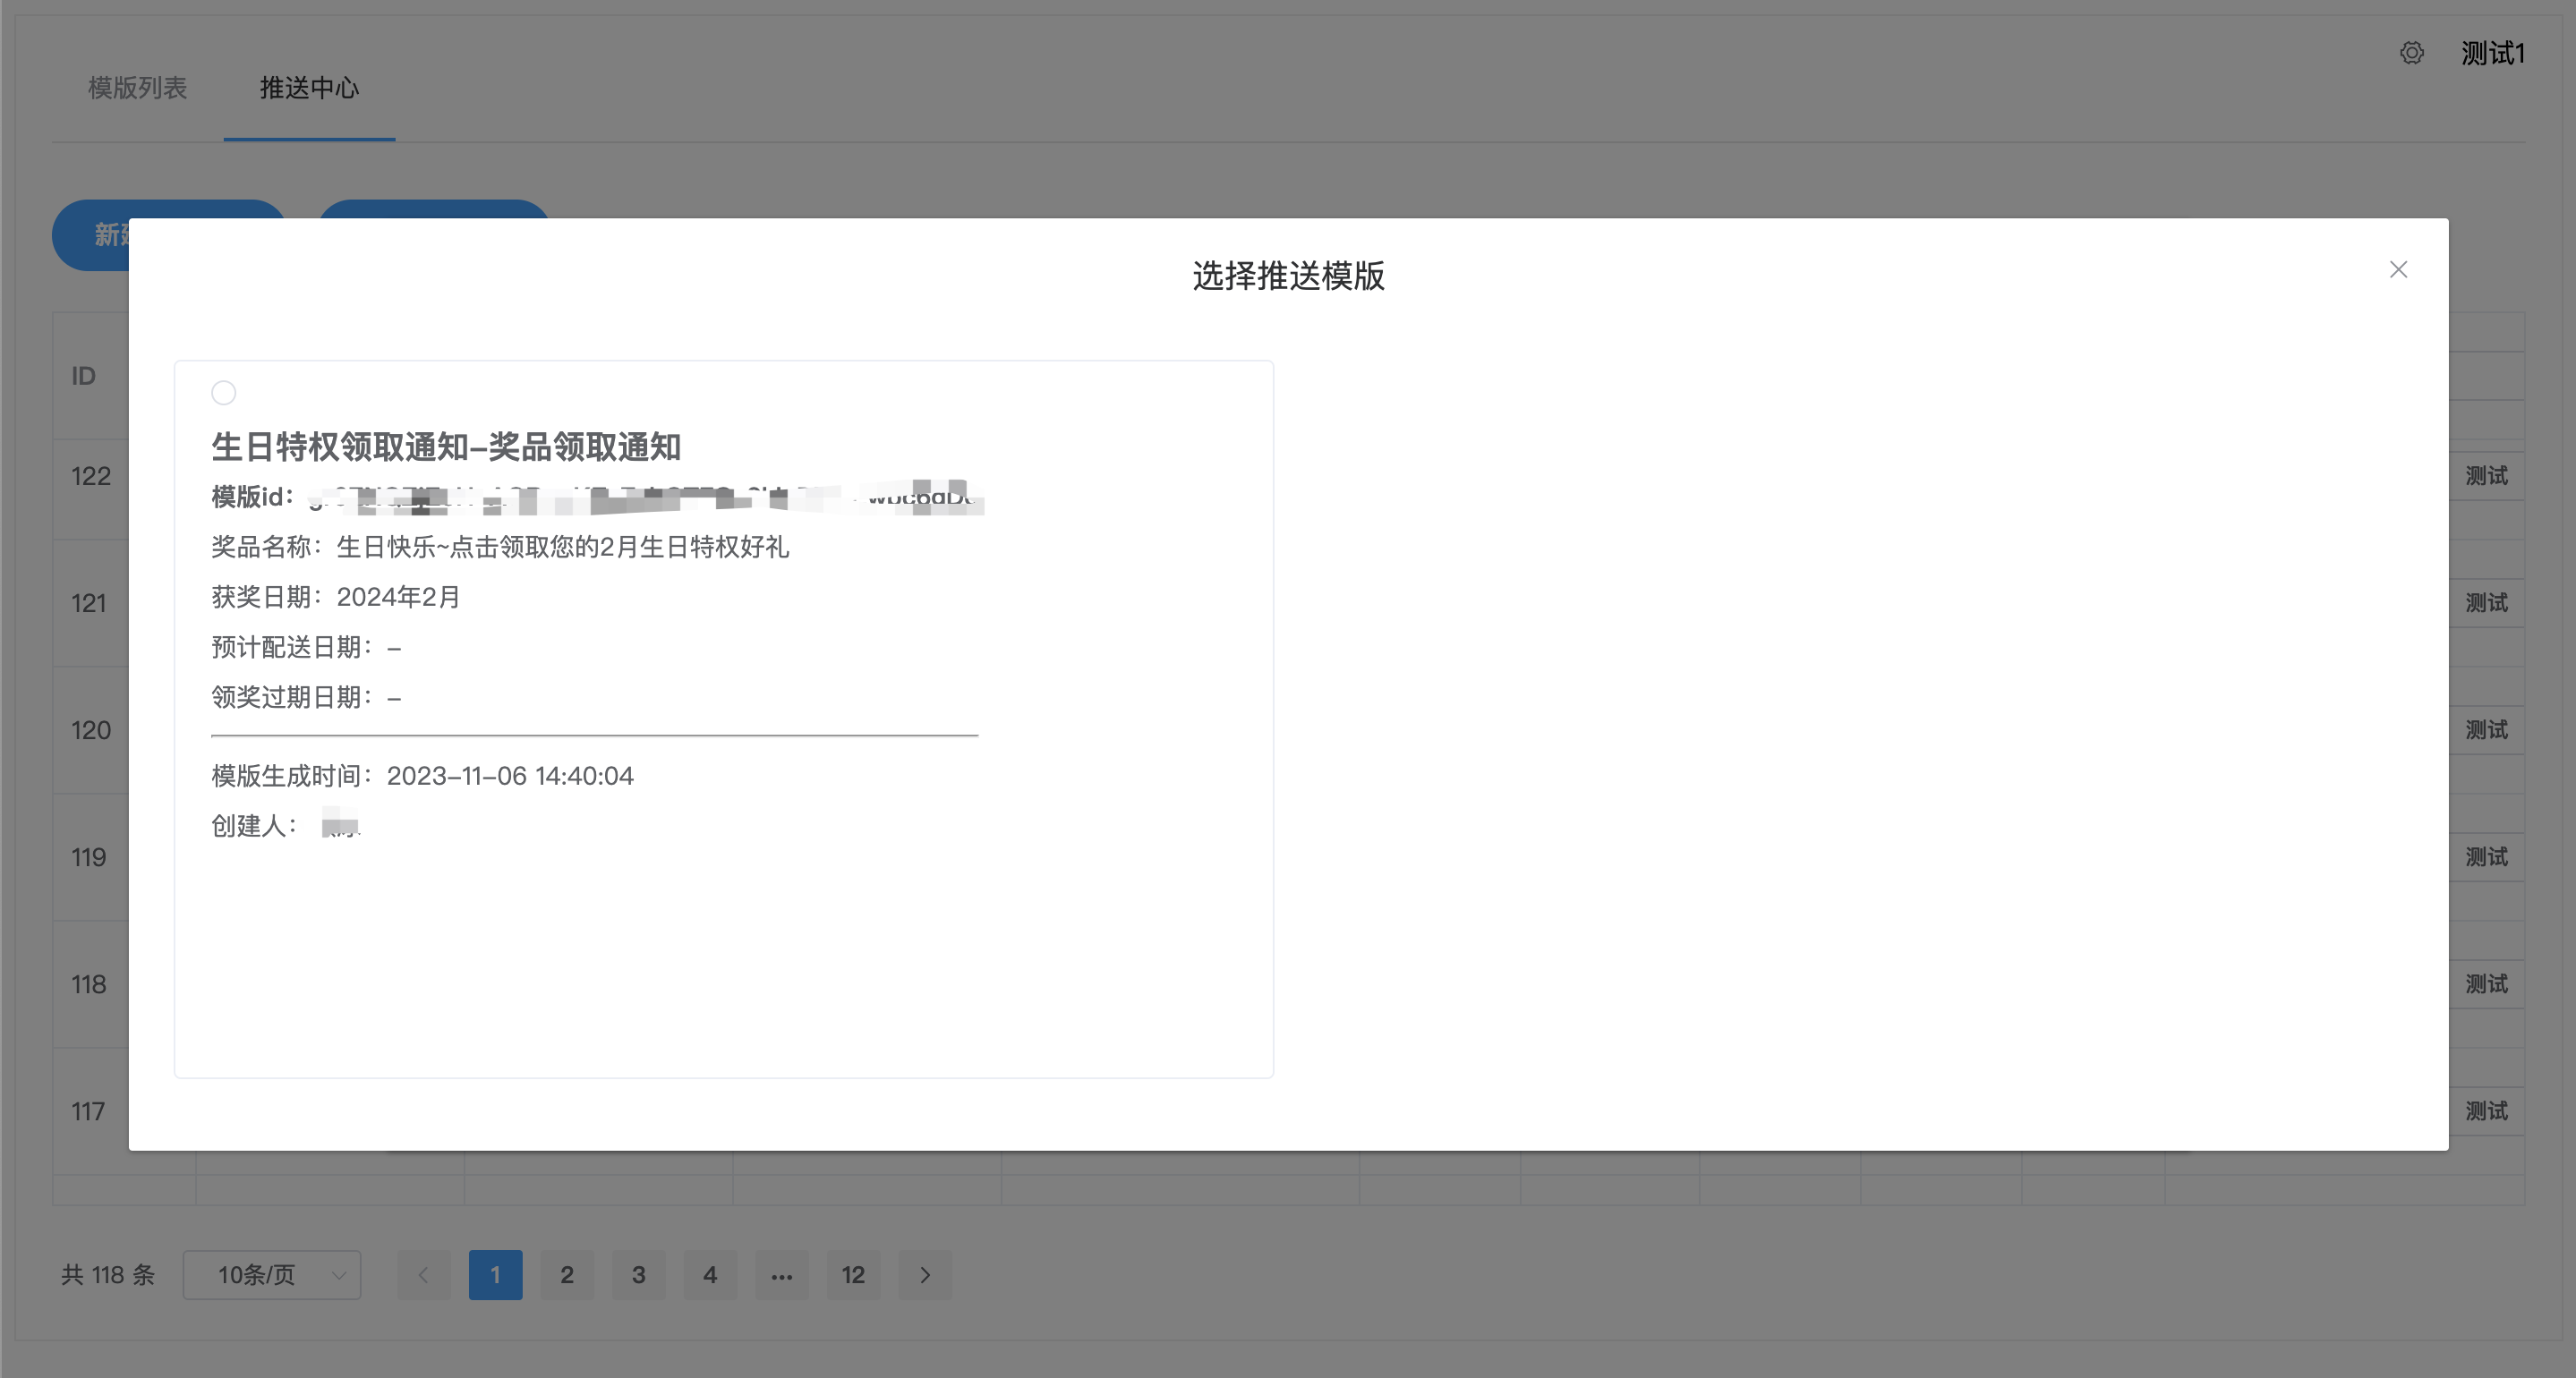Click the 测试 link in row 120
The image size is (2576, 1378).
pos(2487,730)
